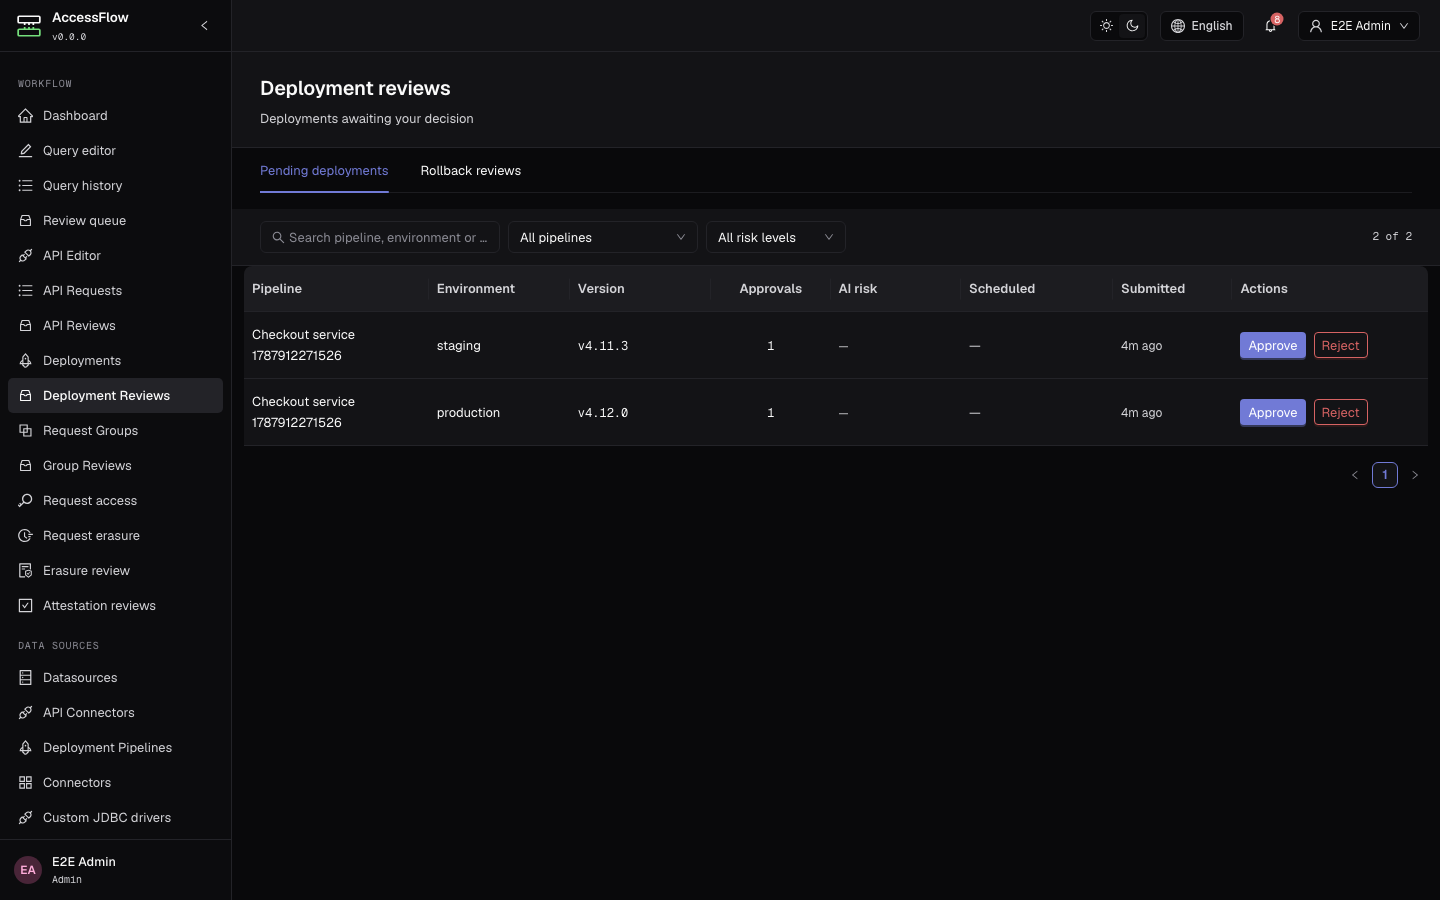This screenshot has height=900, width=1440.
Task: Open the E2E Admin user menu
Action: click(1359, 26)
